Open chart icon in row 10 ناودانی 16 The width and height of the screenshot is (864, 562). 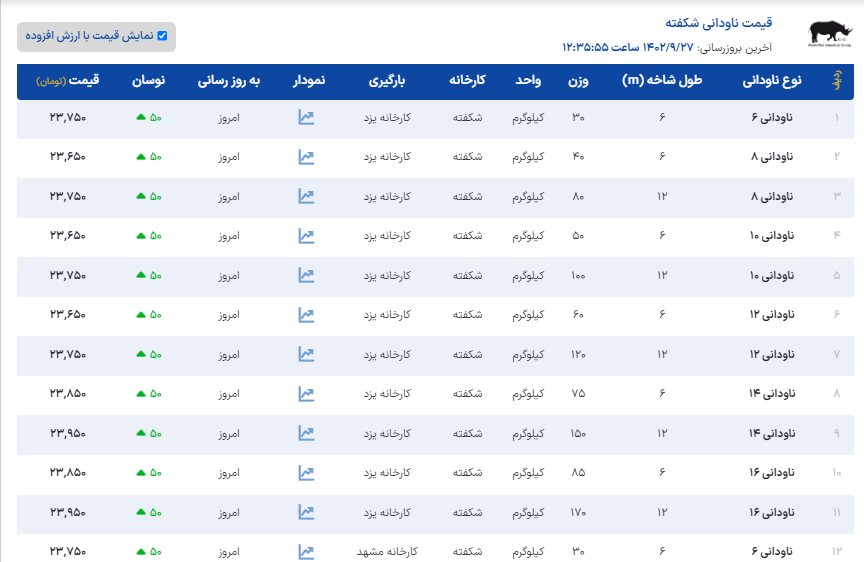click(x=306, y=473)
